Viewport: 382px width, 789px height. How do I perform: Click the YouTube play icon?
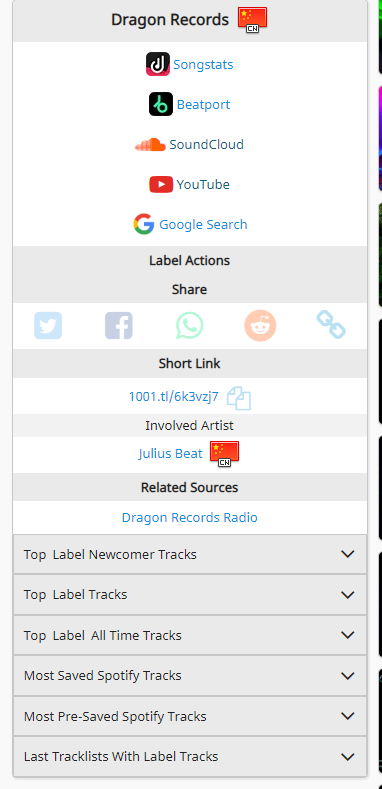tap(161, 185)
